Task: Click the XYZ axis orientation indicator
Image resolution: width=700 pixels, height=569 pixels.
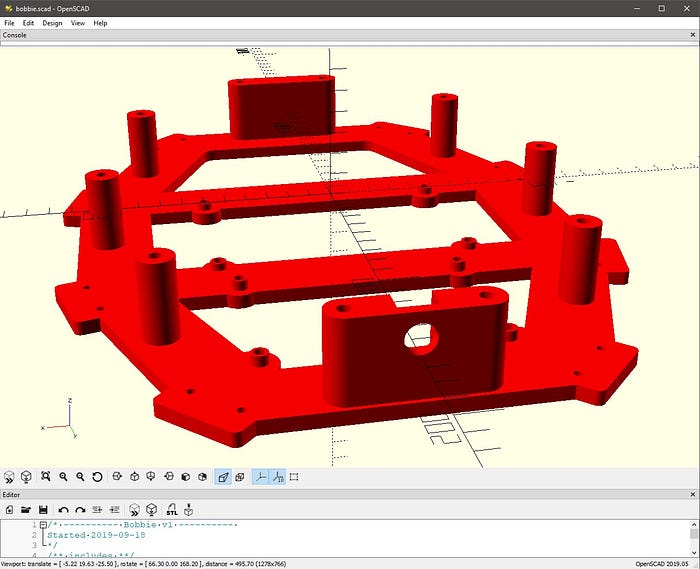Action: pos(59,419)
